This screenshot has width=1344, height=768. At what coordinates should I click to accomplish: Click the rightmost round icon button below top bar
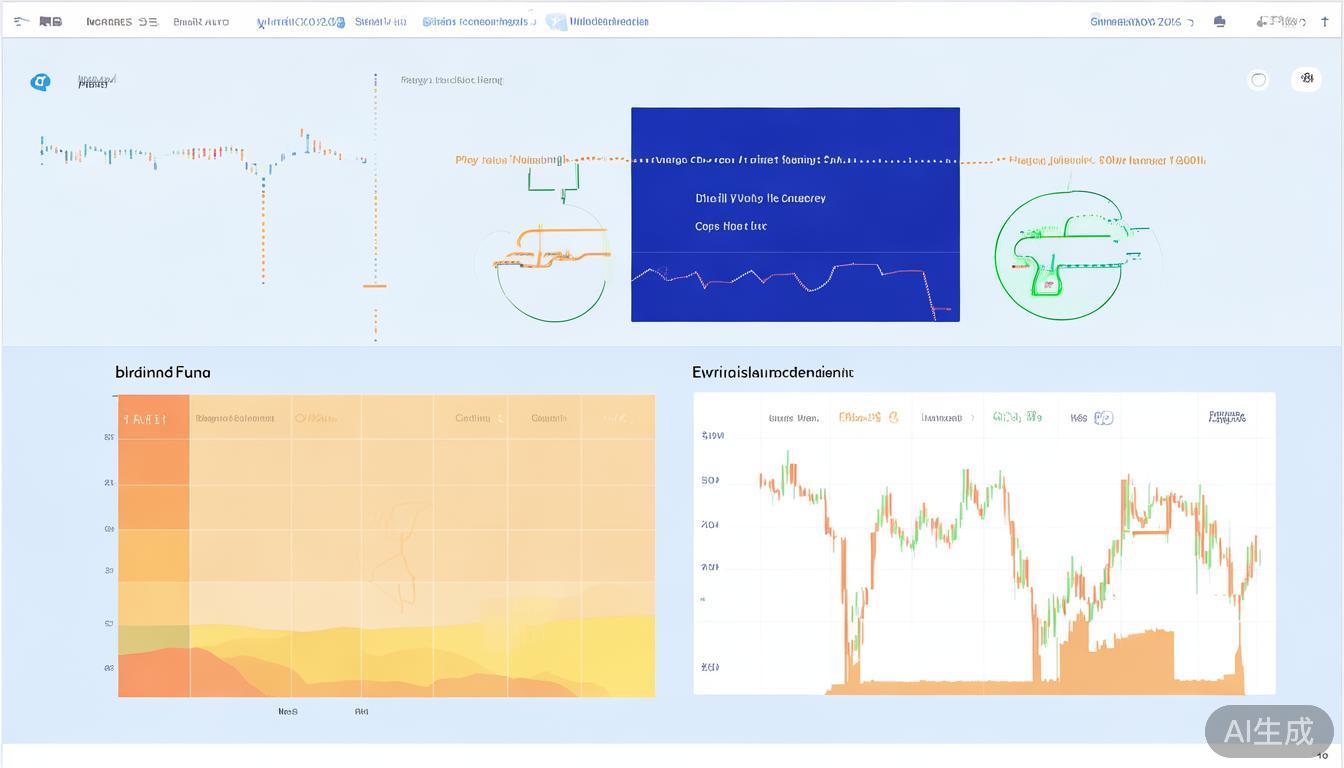[x=1306, y=79]
